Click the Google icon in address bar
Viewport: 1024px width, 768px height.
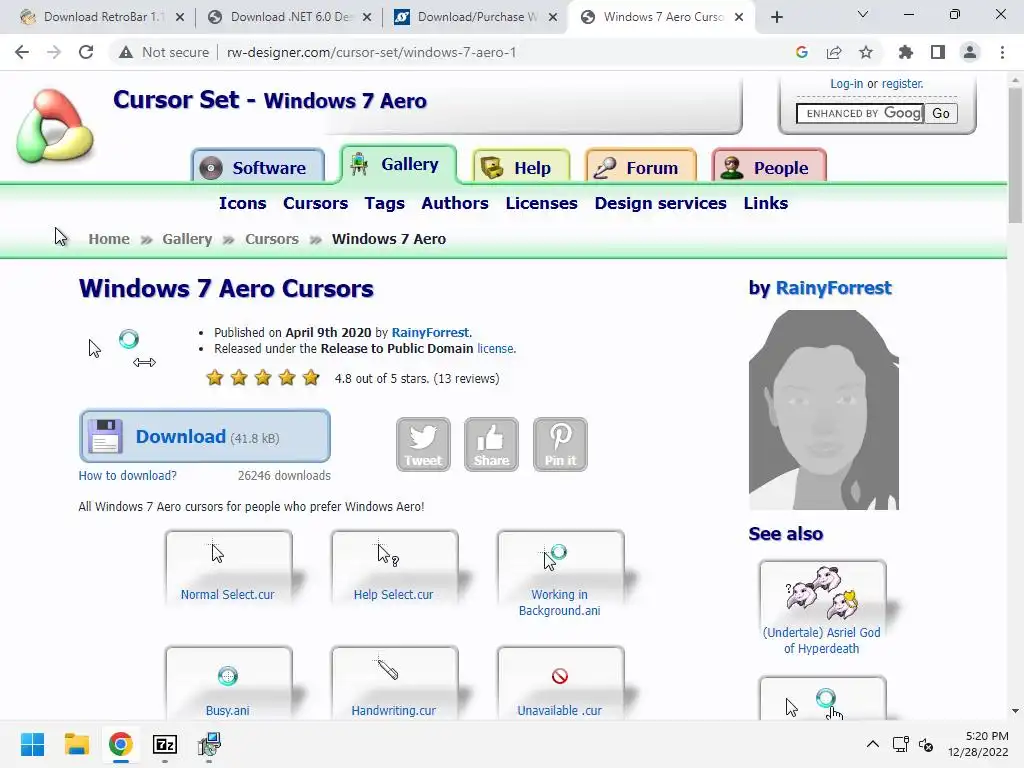pyautogui.click(x=802, y=52)
